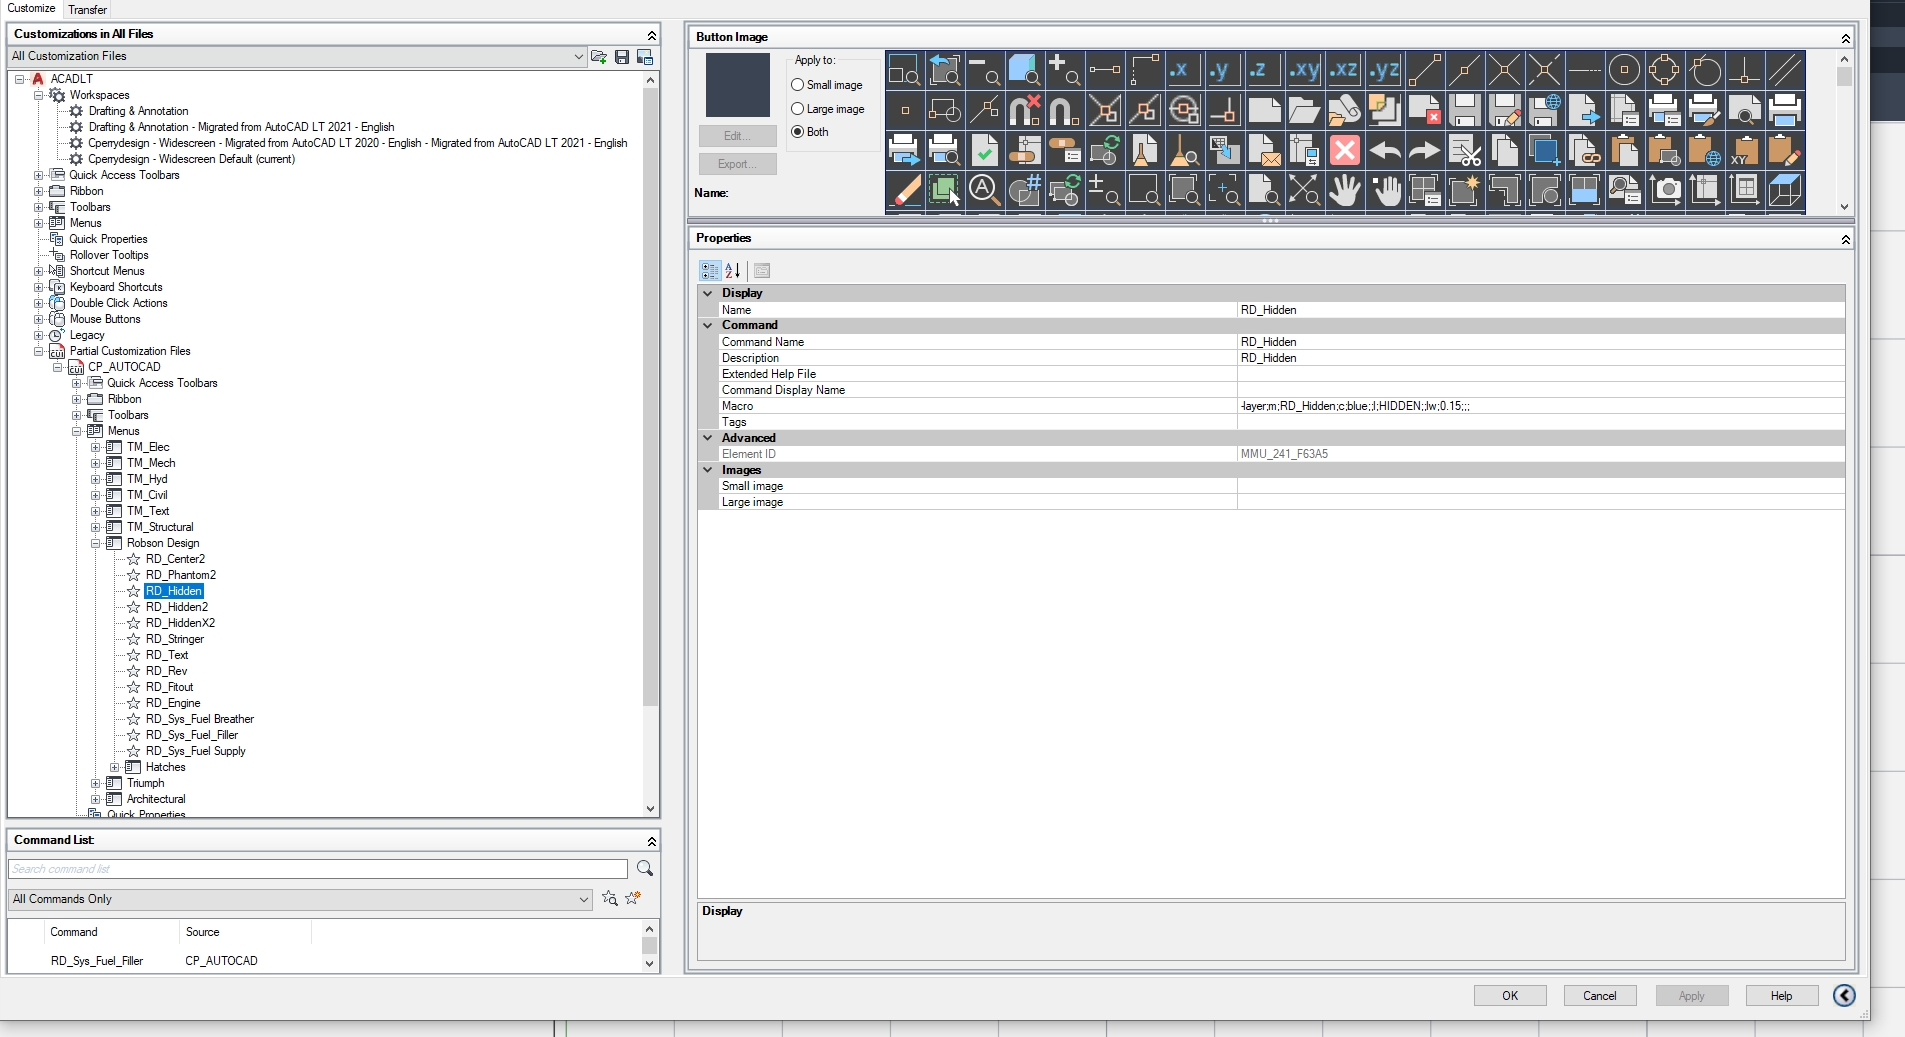Click the OK button
This screenshot has width=1905, height=1037.
tap(1509, 995)
